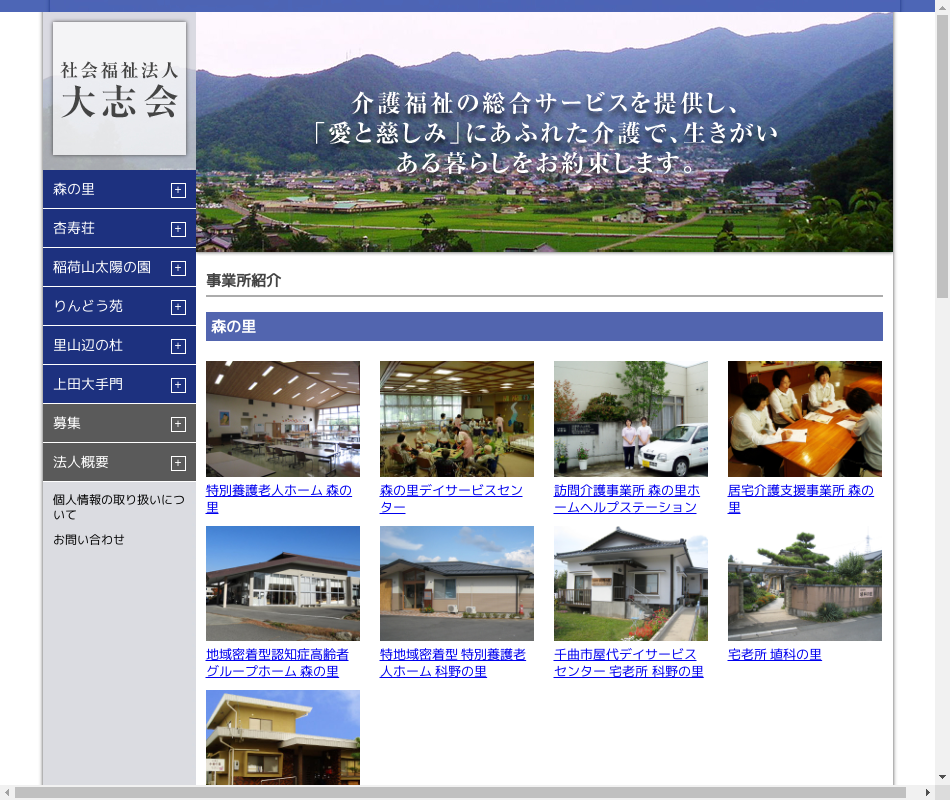Go to お問い合わせ contact page
950x800 pixels.
coord(89,540)
